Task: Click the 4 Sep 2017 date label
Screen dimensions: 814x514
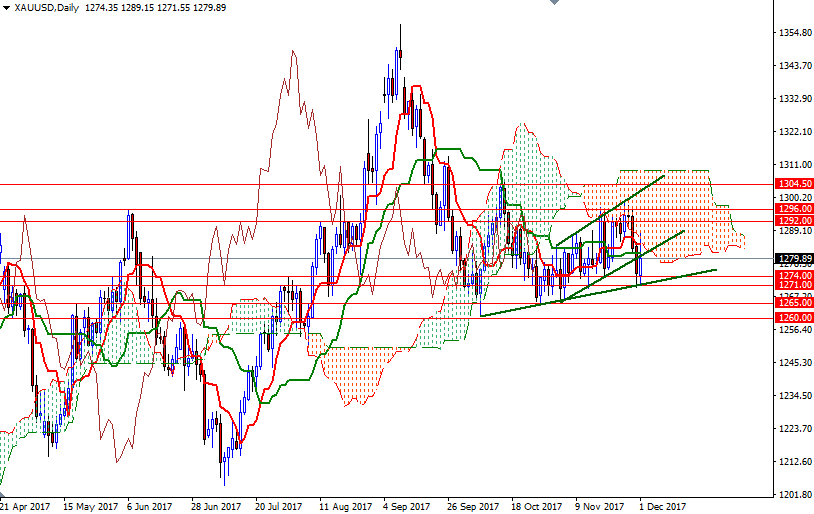Action: point(405,506)
